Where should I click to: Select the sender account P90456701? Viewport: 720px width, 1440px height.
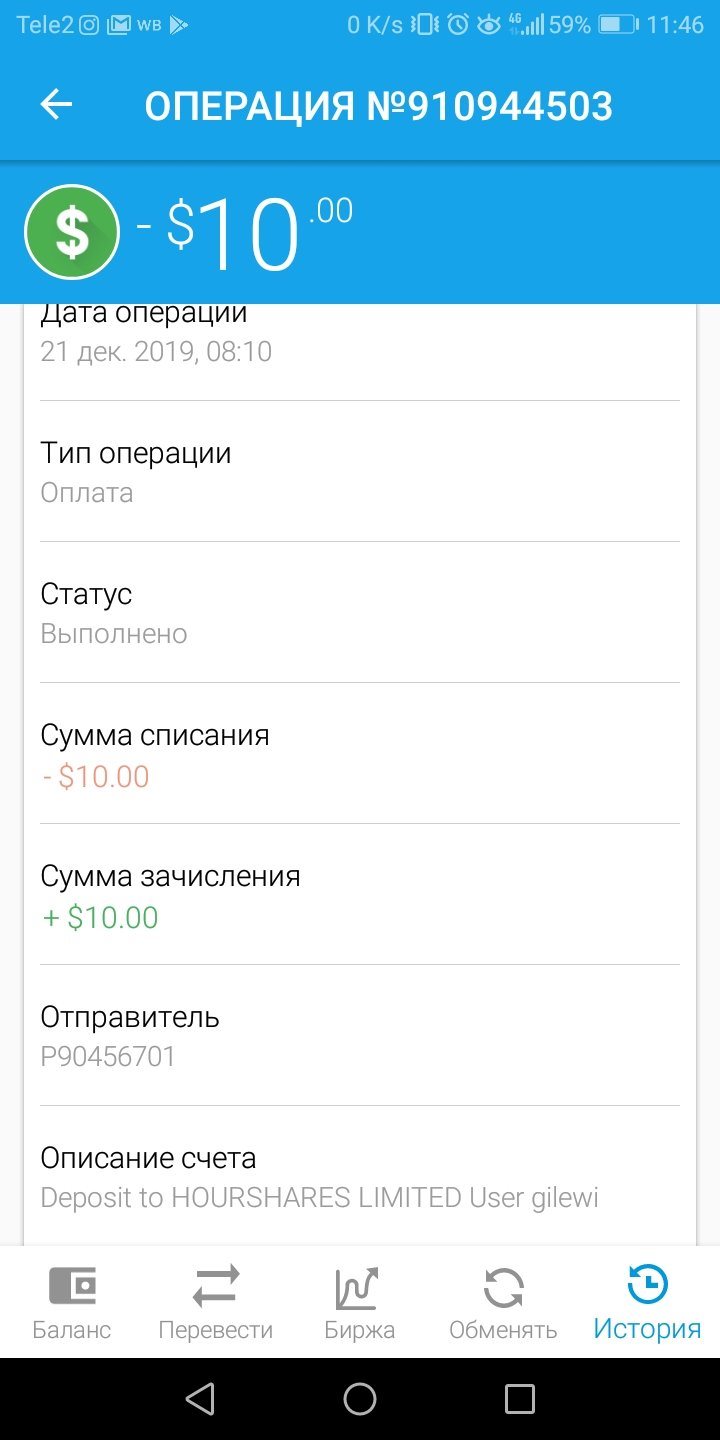108,1057
